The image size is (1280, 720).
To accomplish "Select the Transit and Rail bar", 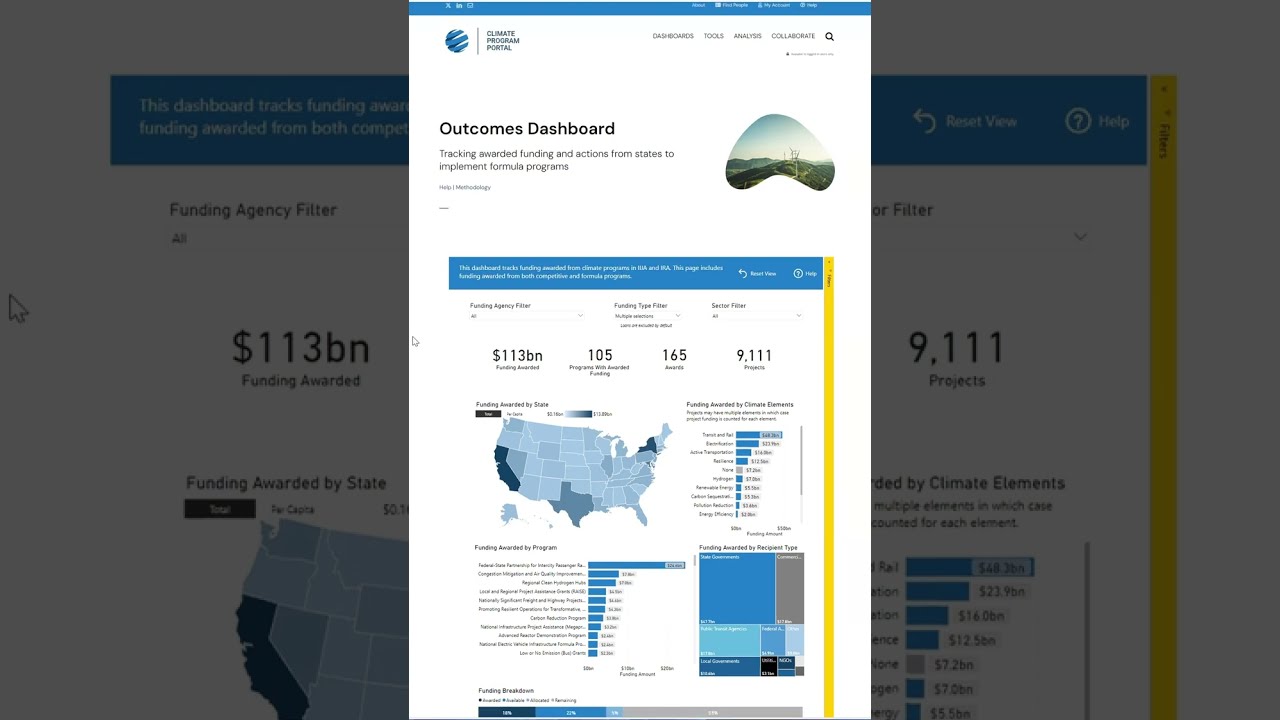I will [x=758, y=435].
